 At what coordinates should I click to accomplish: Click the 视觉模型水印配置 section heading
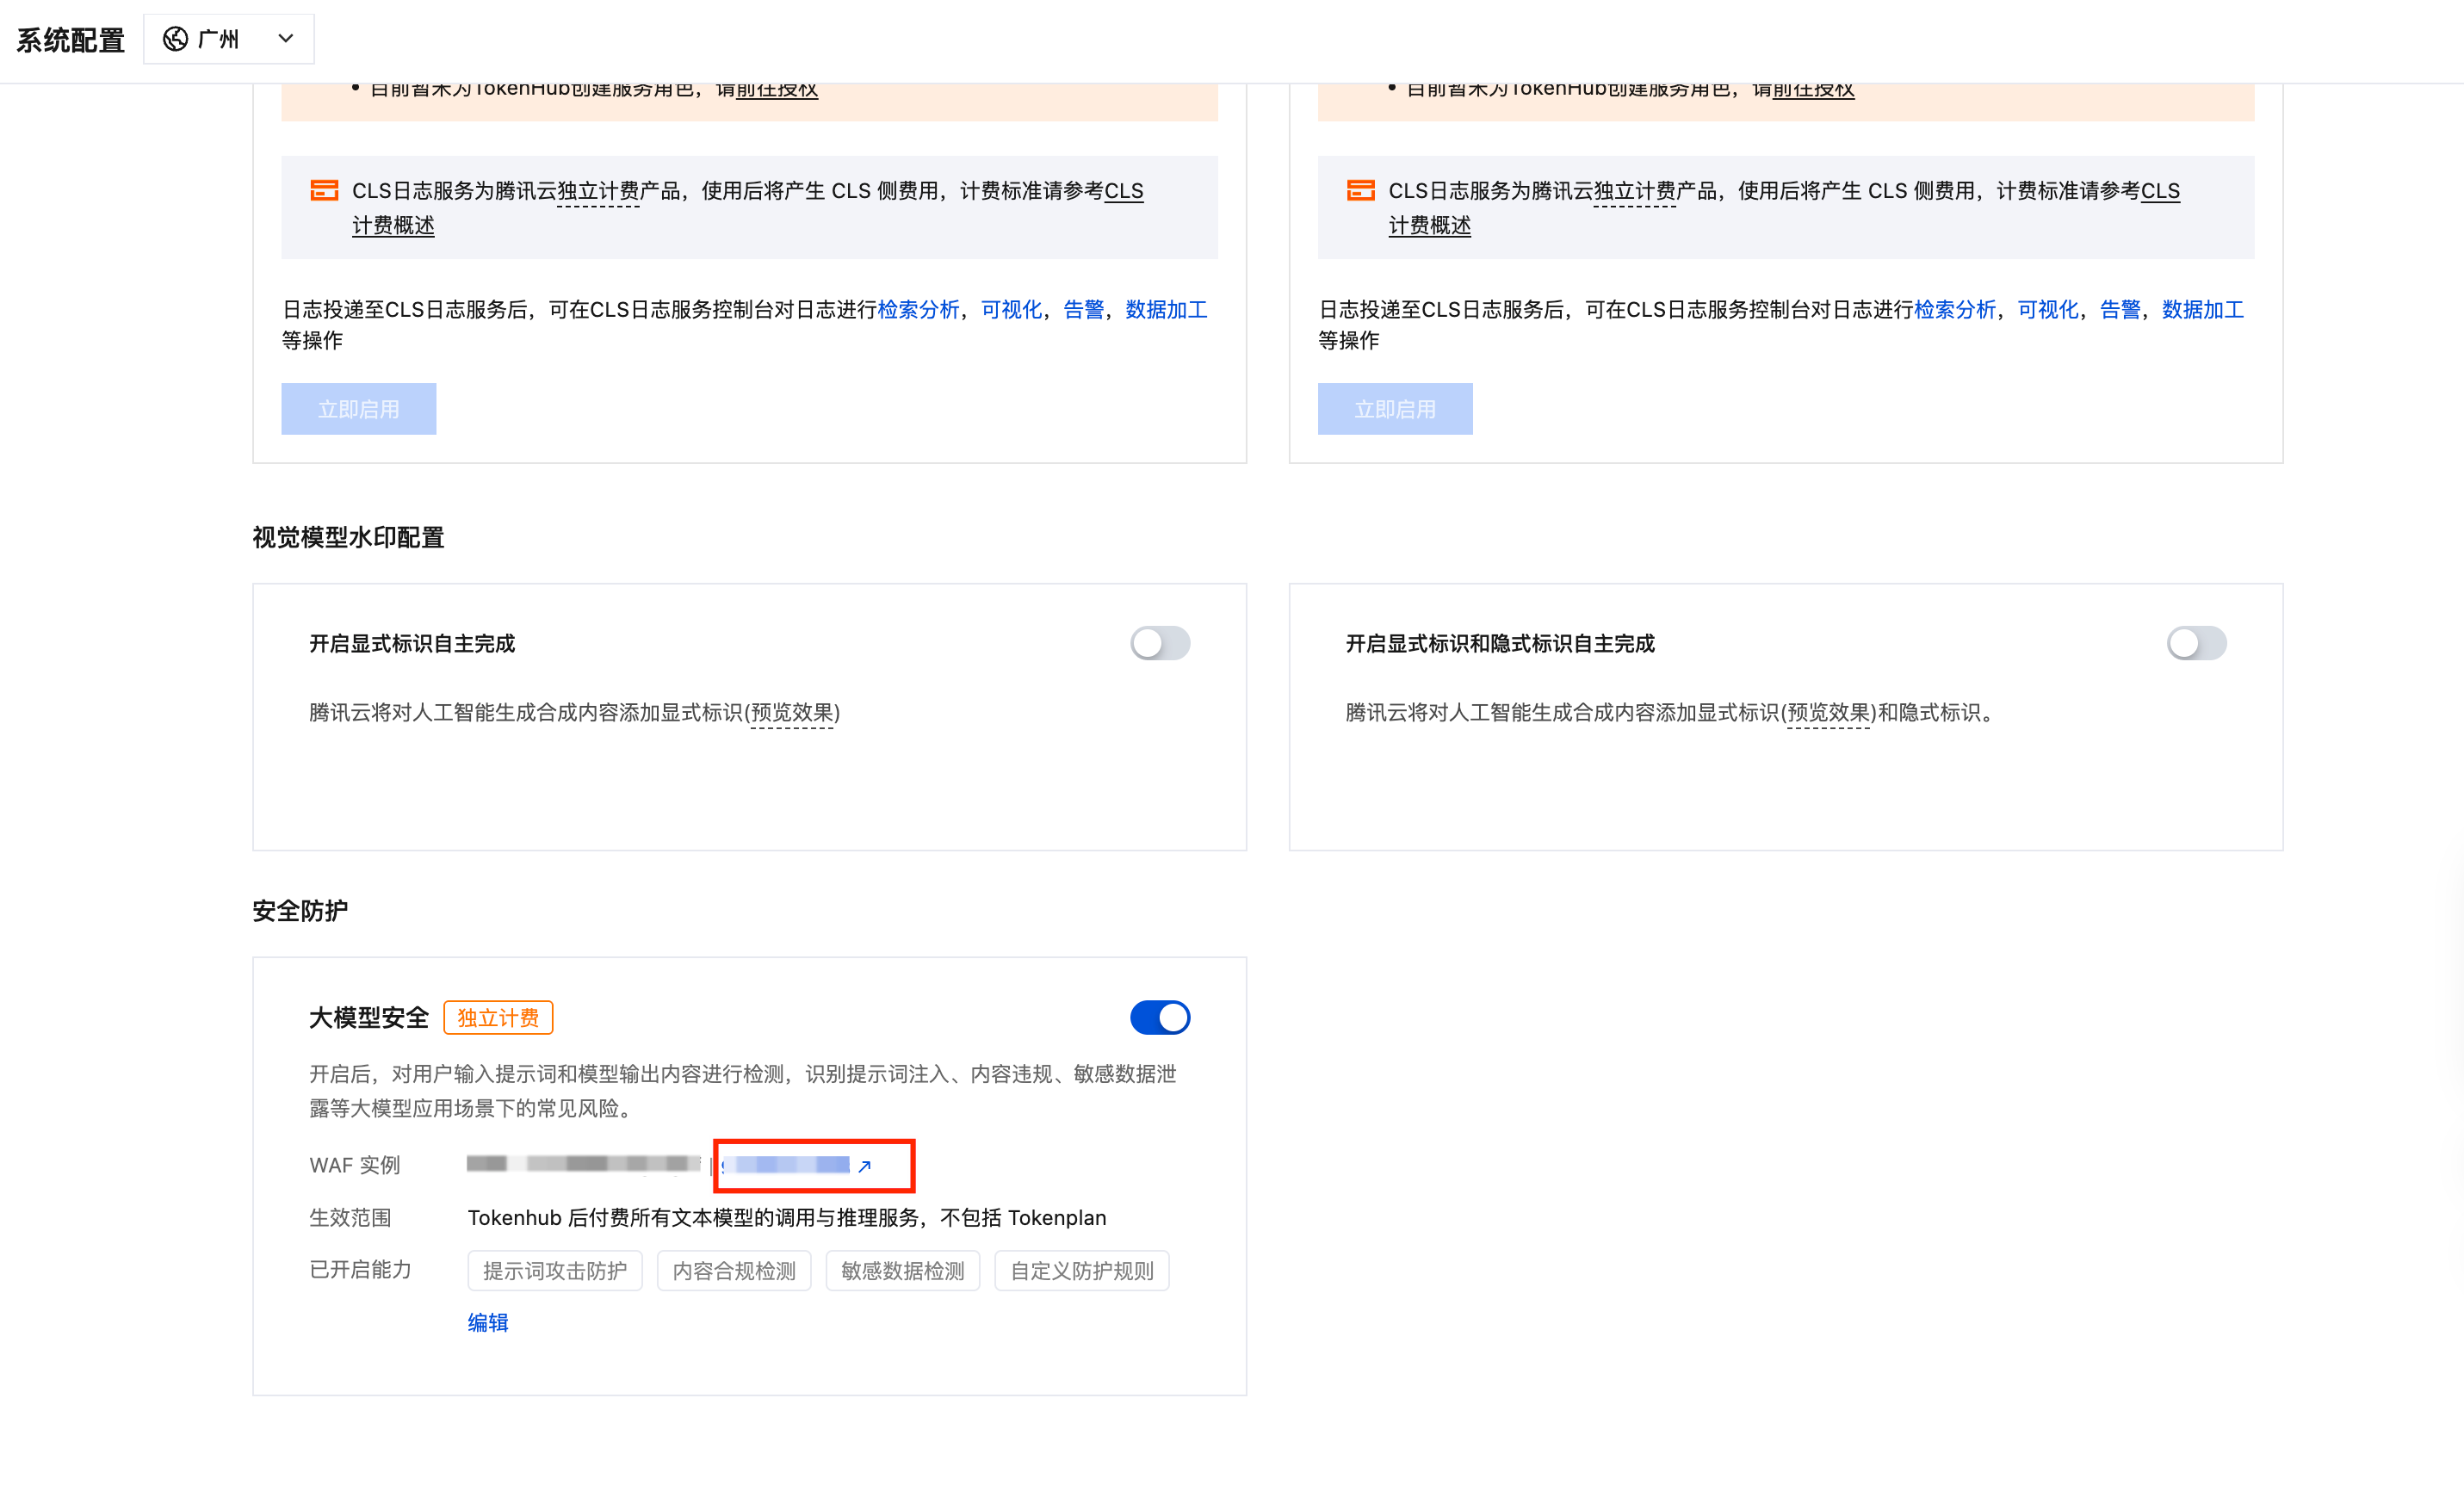coord(348,538)
